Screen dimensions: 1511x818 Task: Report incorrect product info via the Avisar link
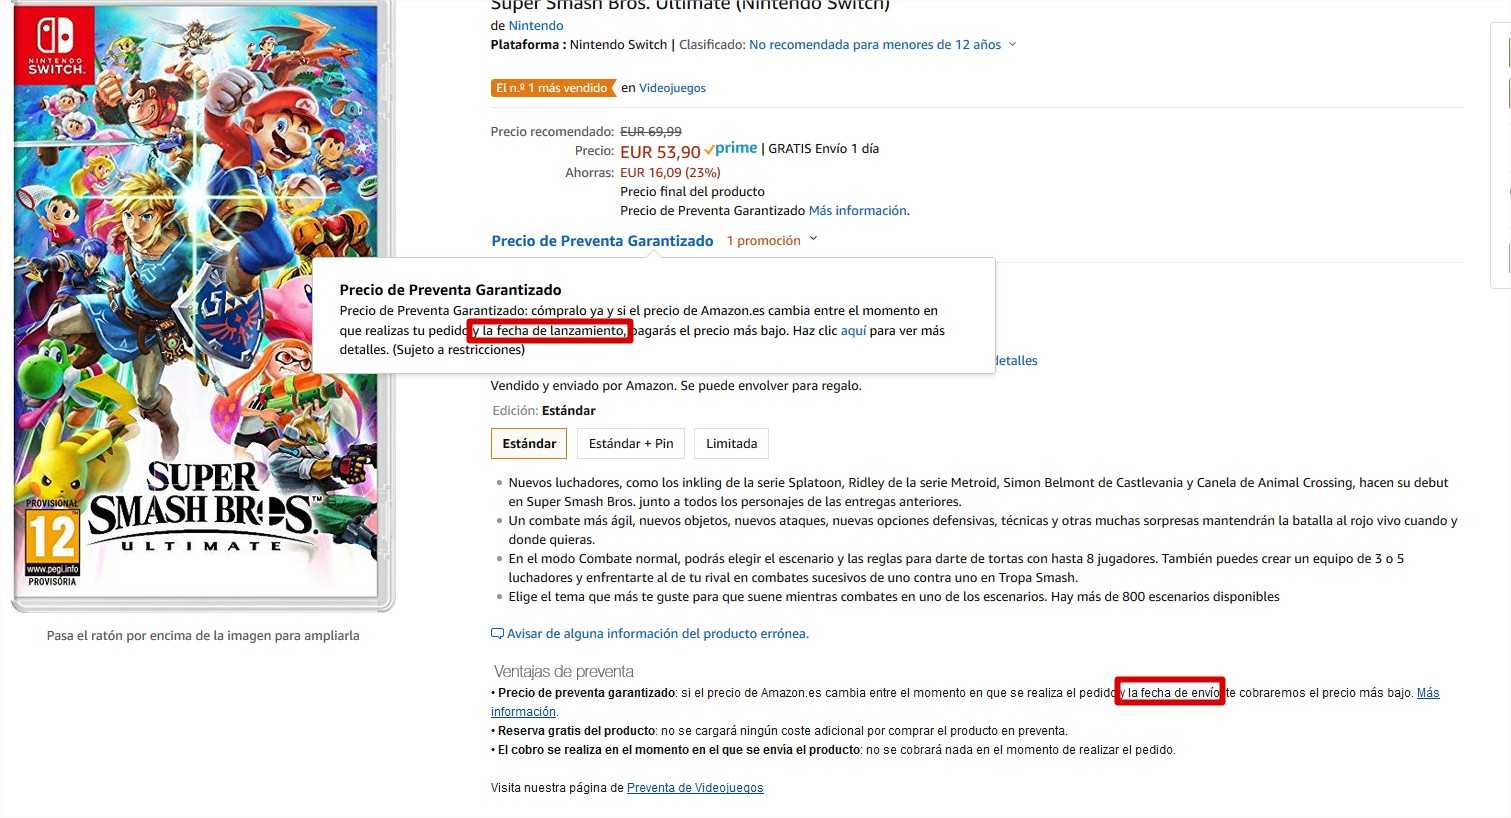click(x=657, y=634)
